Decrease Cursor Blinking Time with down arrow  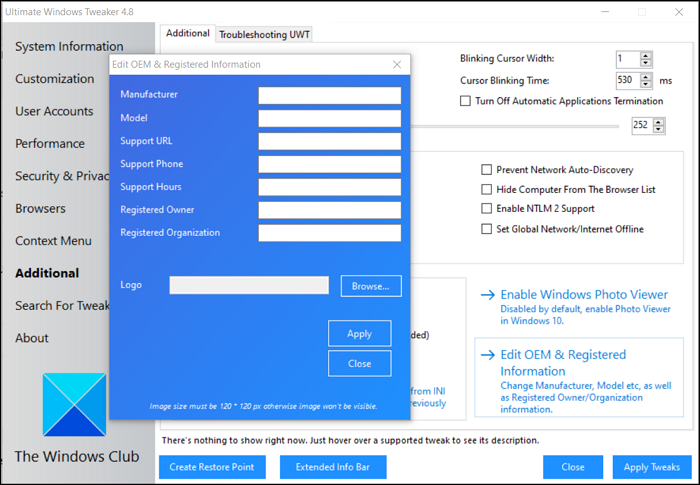pos(646,84)
